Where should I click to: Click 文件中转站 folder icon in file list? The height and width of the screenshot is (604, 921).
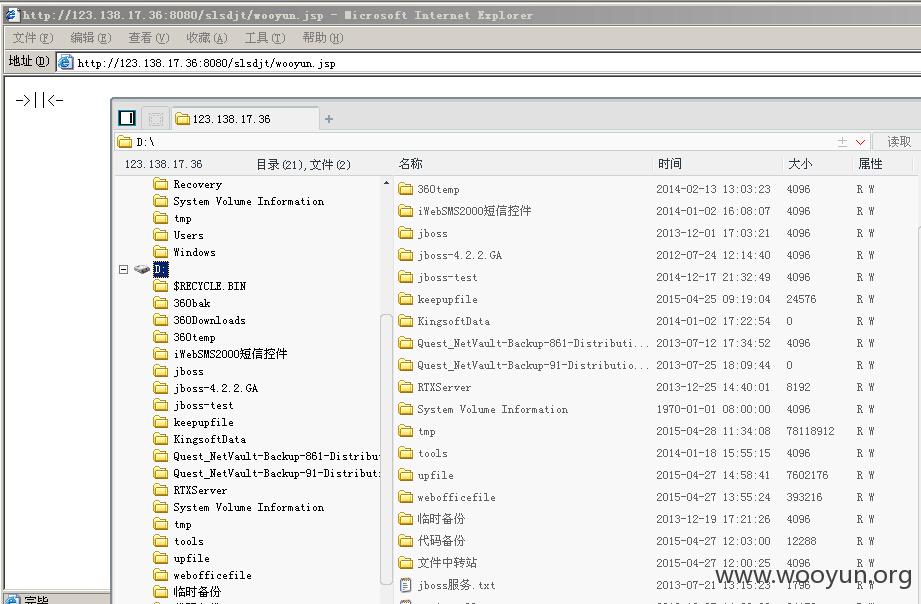tap(405, 563)
